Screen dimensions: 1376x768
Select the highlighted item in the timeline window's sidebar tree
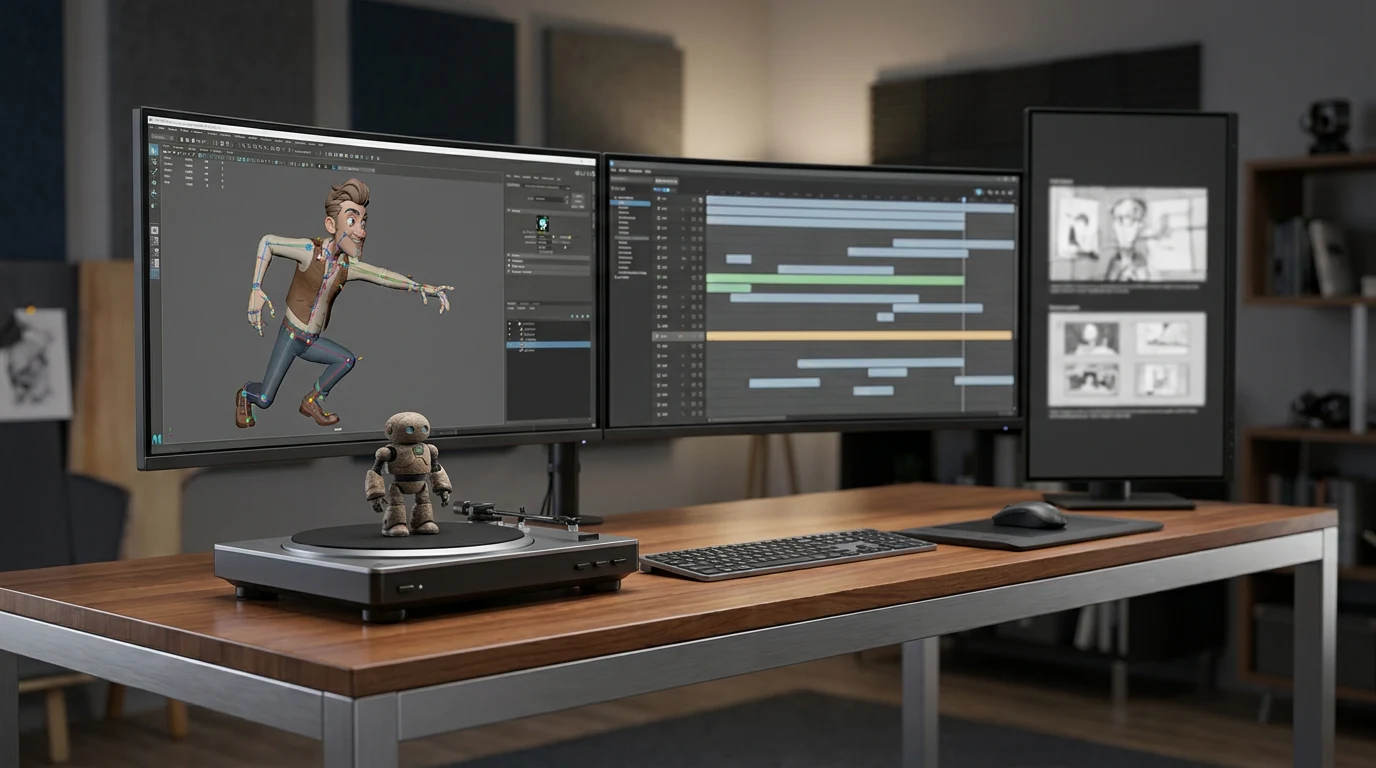point(630,204)
